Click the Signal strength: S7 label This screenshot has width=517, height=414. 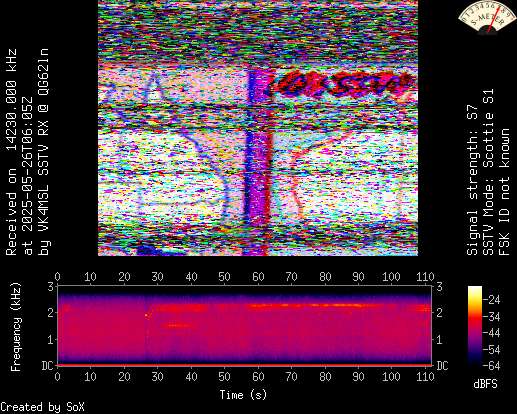(472, 180)
